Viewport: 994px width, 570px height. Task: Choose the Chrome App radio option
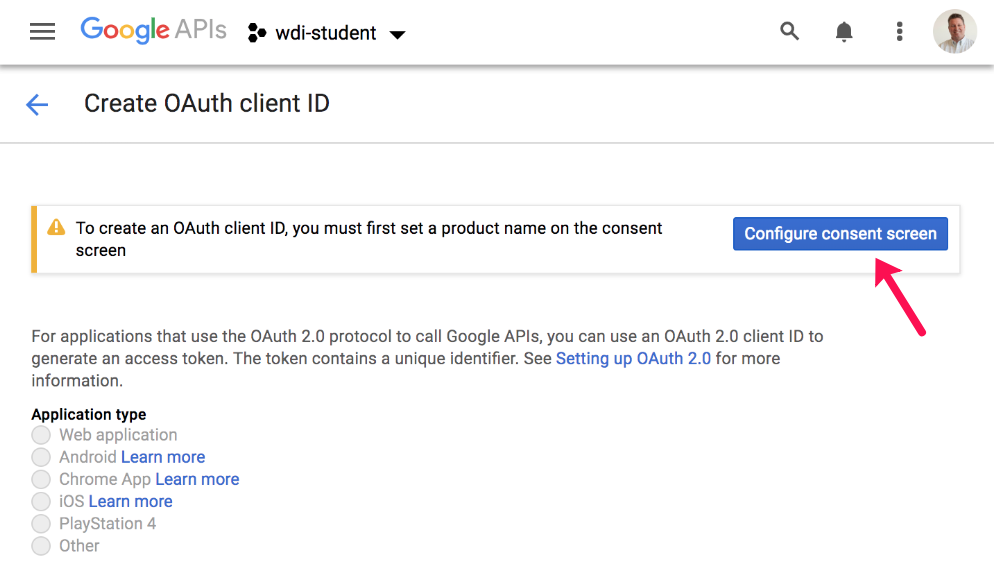[x=41, y=479]
